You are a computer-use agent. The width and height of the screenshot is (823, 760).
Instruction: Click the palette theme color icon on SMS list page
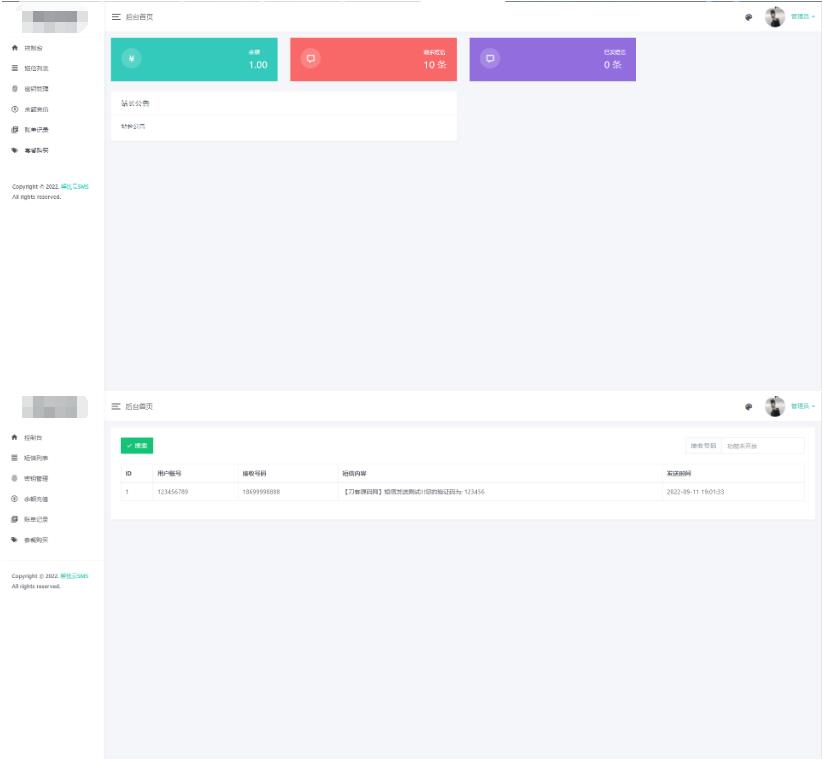pos(748,406)
